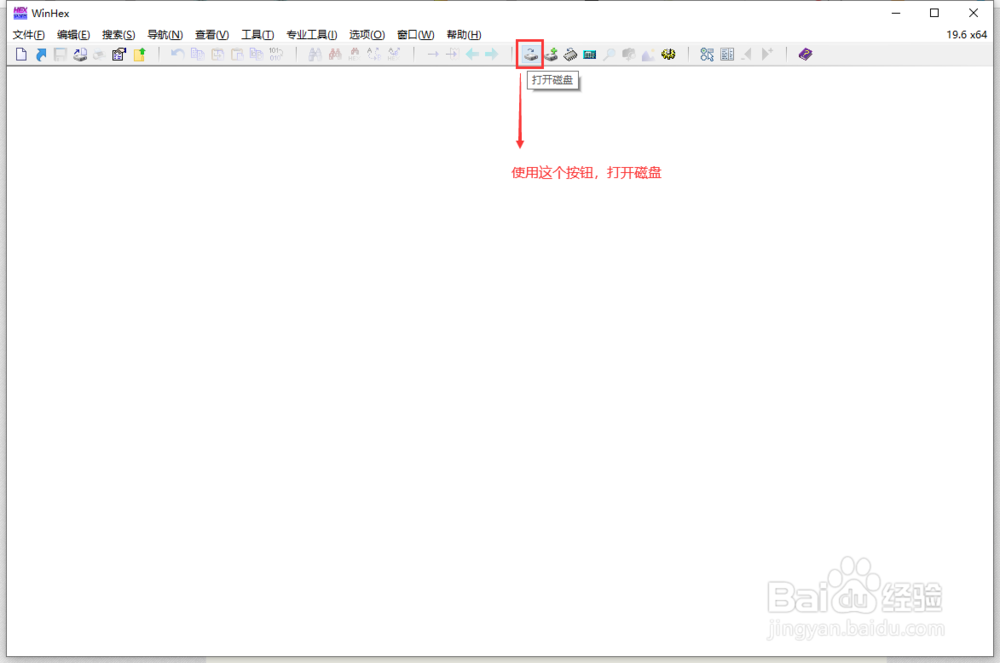
Task: Click the magnifying glass toolbar icon
Action: click(x=610, y=55)
